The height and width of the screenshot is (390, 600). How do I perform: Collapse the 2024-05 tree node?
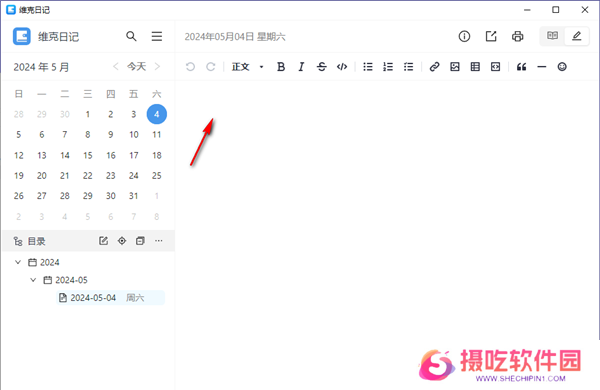tap(33, 280)
